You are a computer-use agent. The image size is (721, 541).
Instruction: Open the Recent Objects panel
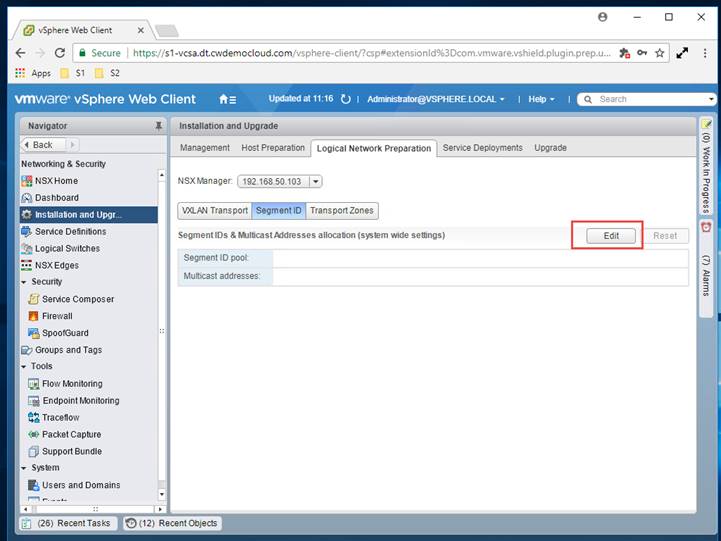tap(172, 524)
